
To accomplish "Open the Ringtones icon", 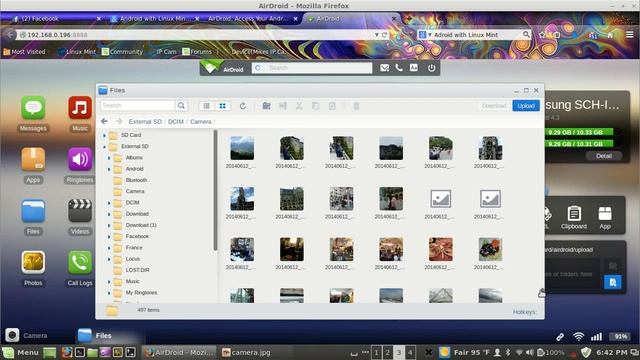I will pyautogui.click(x=80, y=160).
